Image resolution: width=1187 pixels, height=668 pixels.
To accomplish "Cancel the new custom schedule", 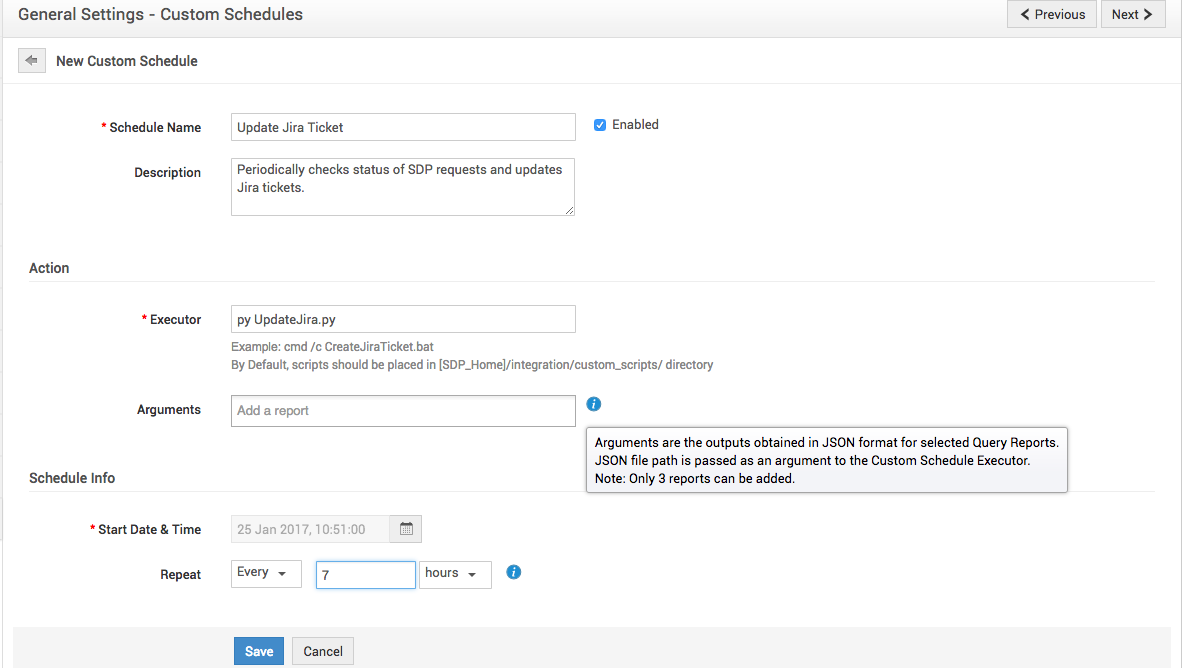I will pos(323,651).
